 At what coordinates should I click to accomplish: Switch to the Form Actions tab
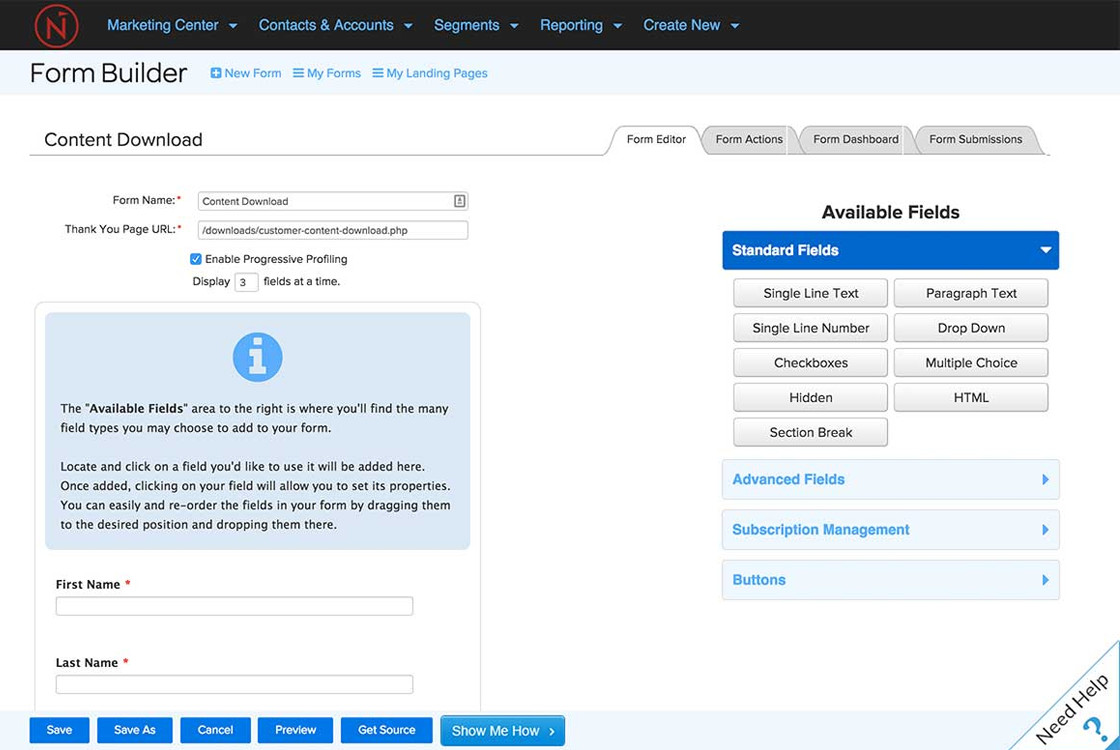[749, 139]
